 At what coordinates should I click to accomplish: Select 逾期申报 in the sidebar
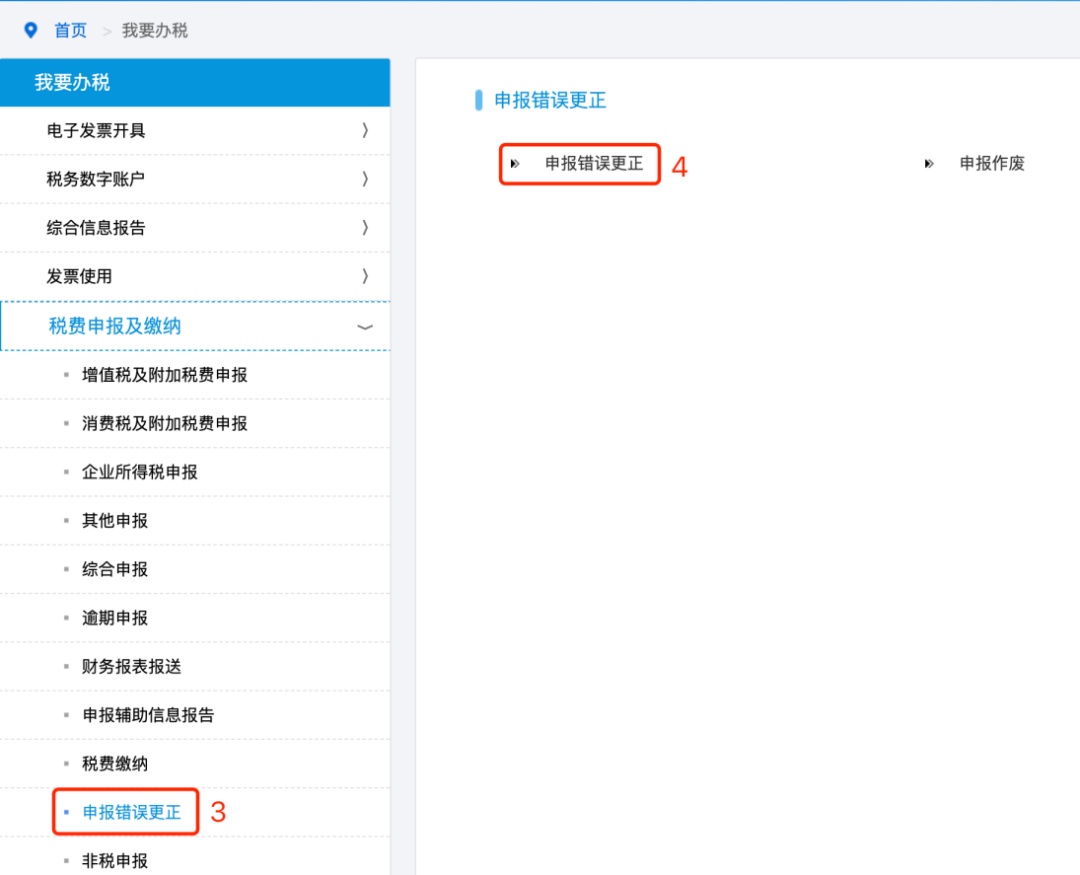[x=116, y=617]
